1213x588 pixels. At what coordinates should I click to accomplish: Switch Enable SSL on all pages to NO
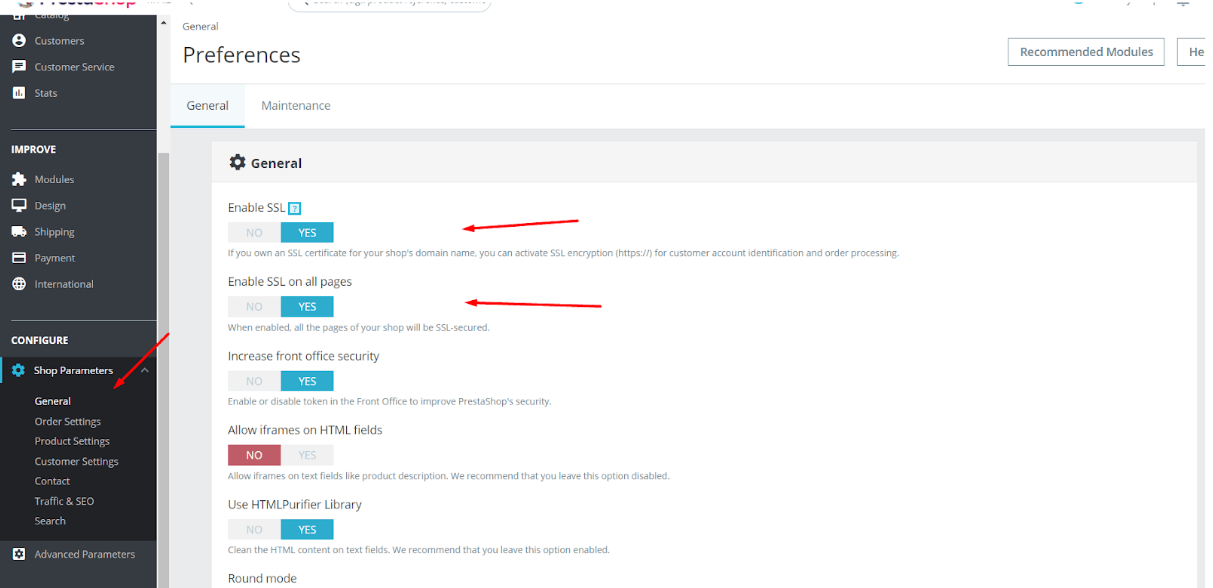coord(254,307)
